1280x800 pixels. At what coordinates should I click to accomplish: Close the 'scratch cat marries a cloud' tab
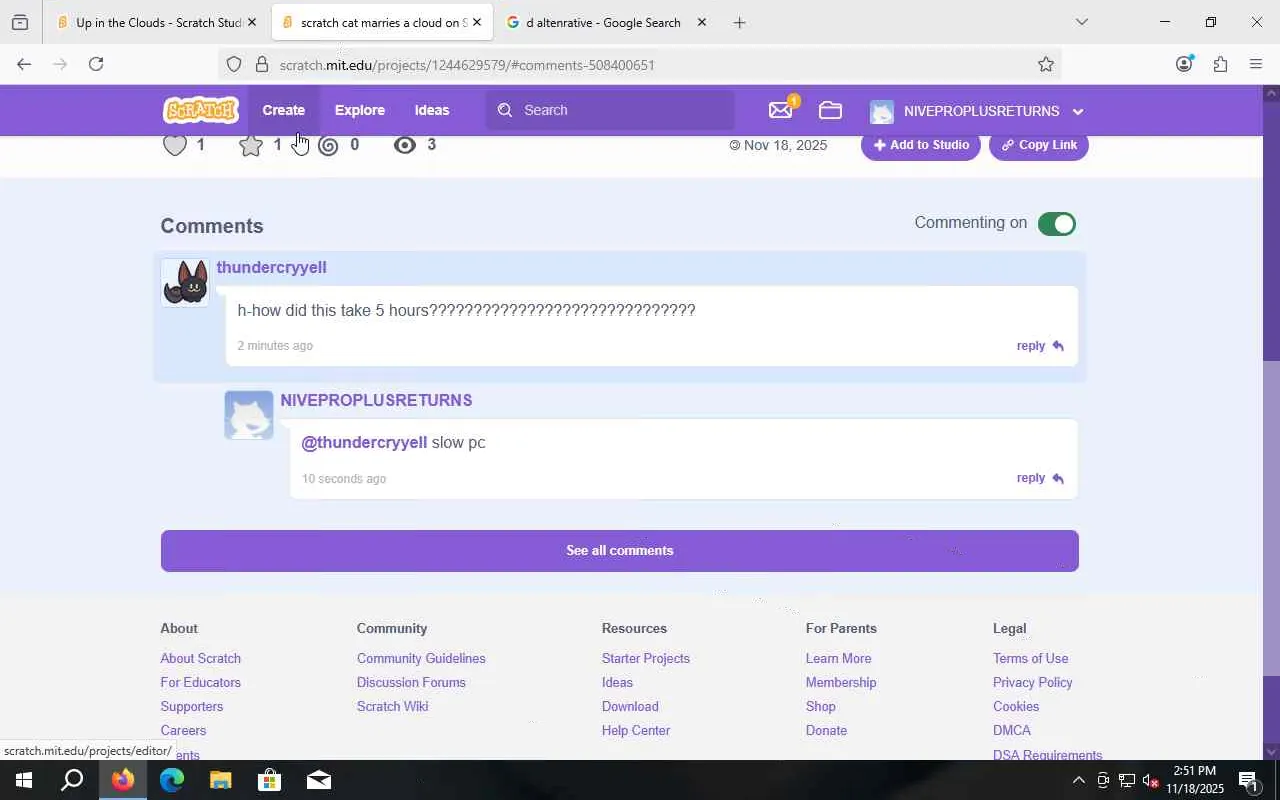coord(477,22)
